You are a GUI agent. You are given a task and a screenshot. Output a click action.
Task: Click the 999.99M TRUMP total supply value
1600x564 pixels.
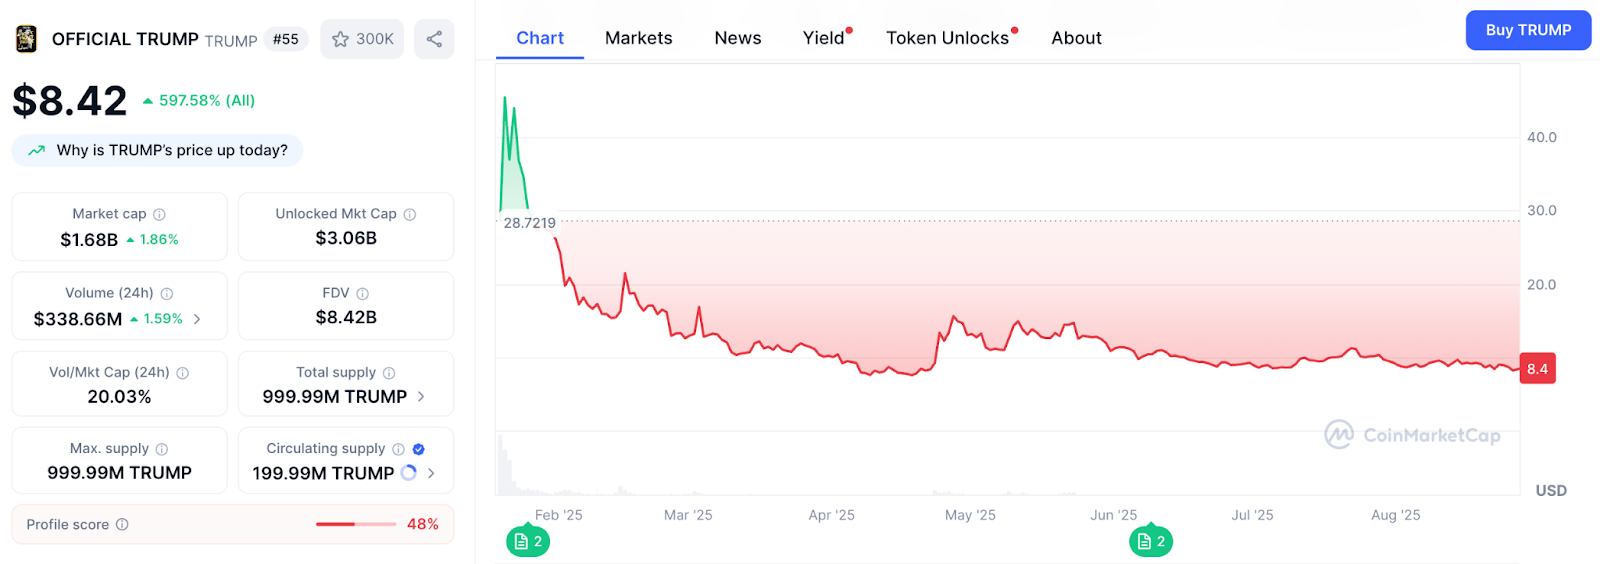click(x=335, y=397)
